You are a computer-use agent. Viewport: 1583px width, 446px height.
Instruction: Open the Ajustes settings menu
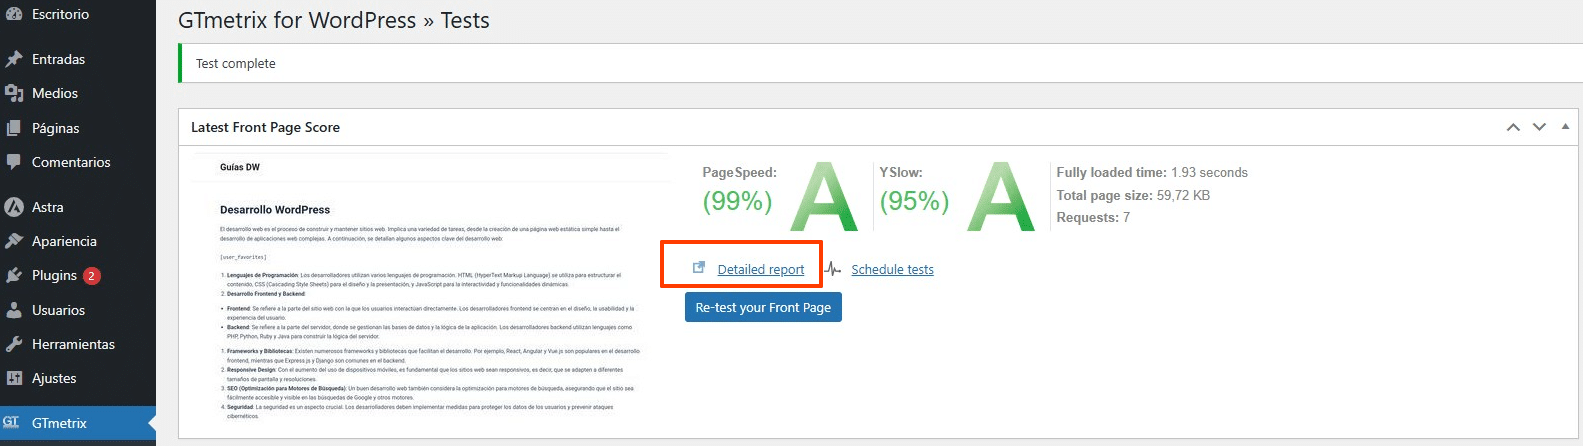pos(54,378)
